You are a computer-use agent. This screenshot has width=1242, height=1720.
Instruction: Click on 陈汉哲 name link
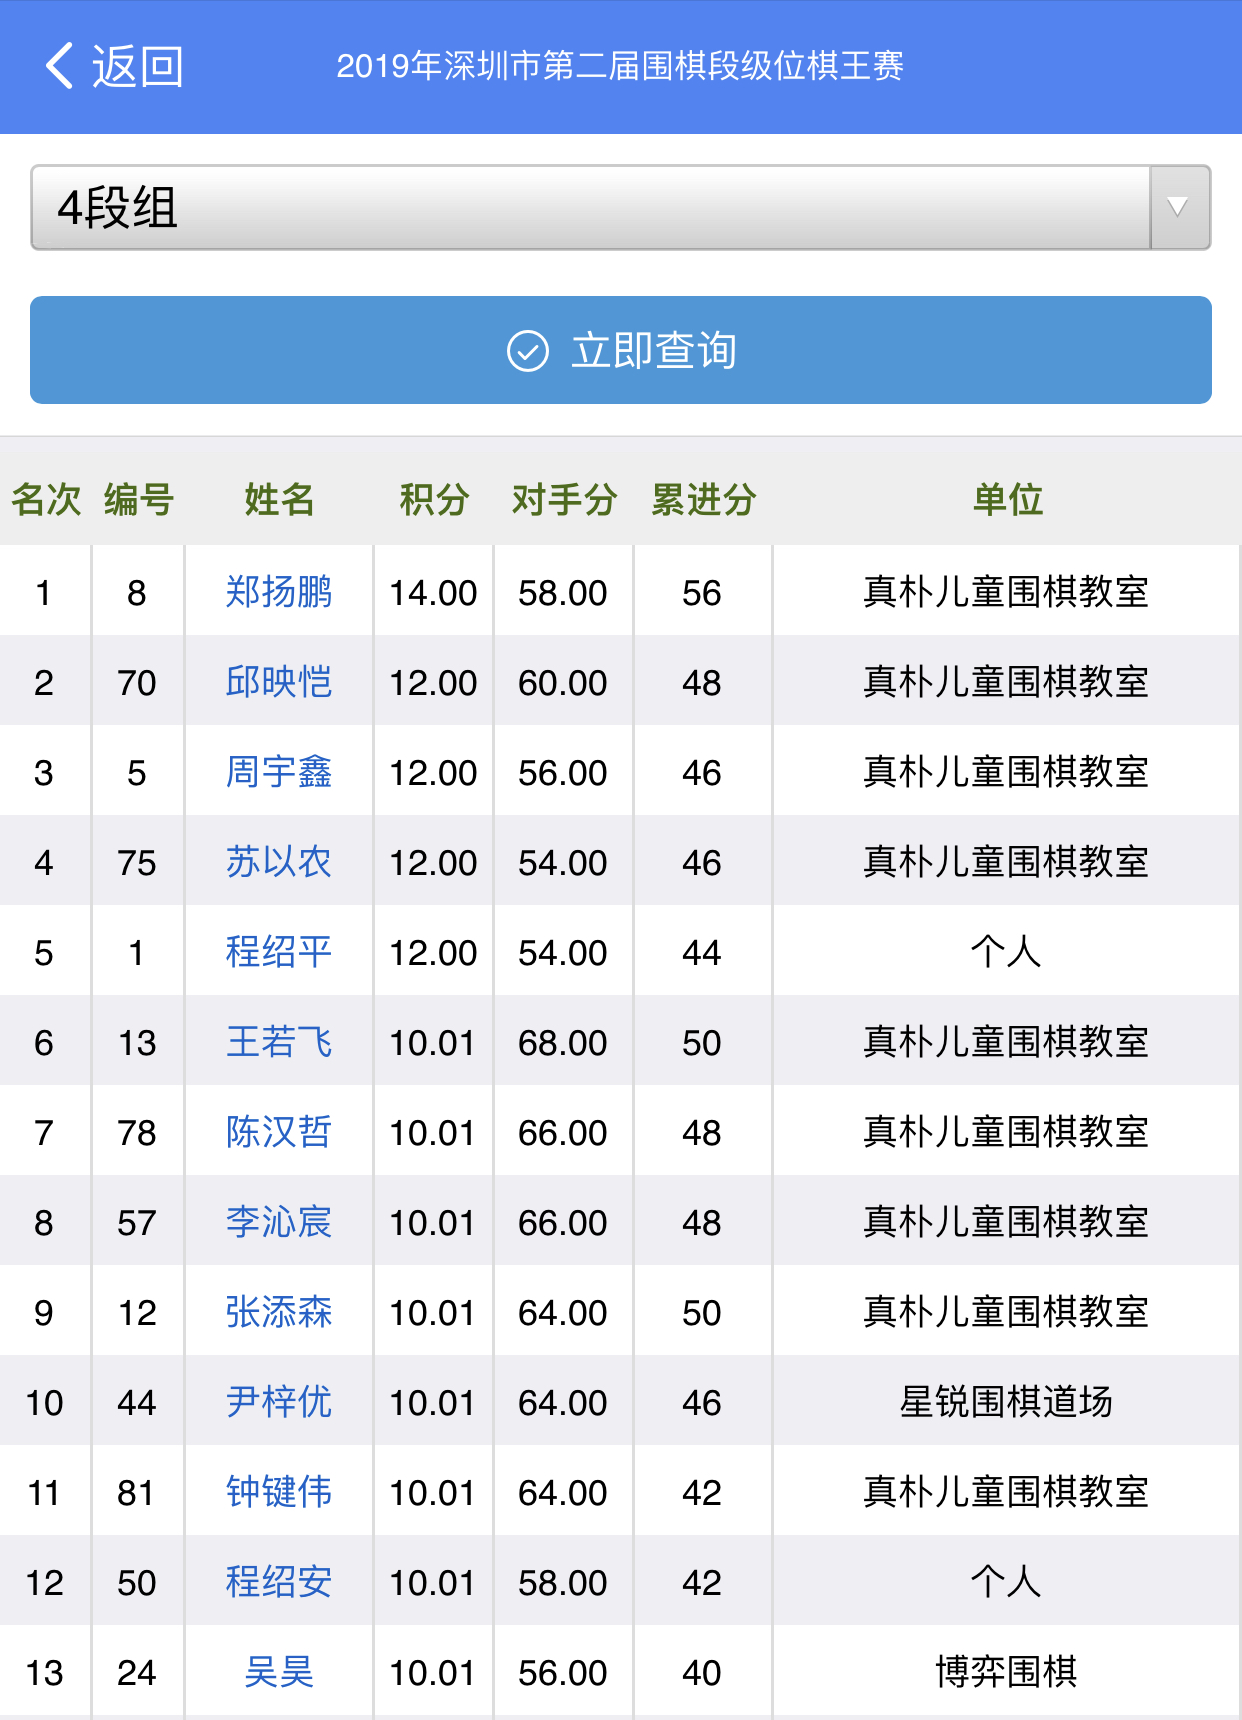tap(279, 1133)
